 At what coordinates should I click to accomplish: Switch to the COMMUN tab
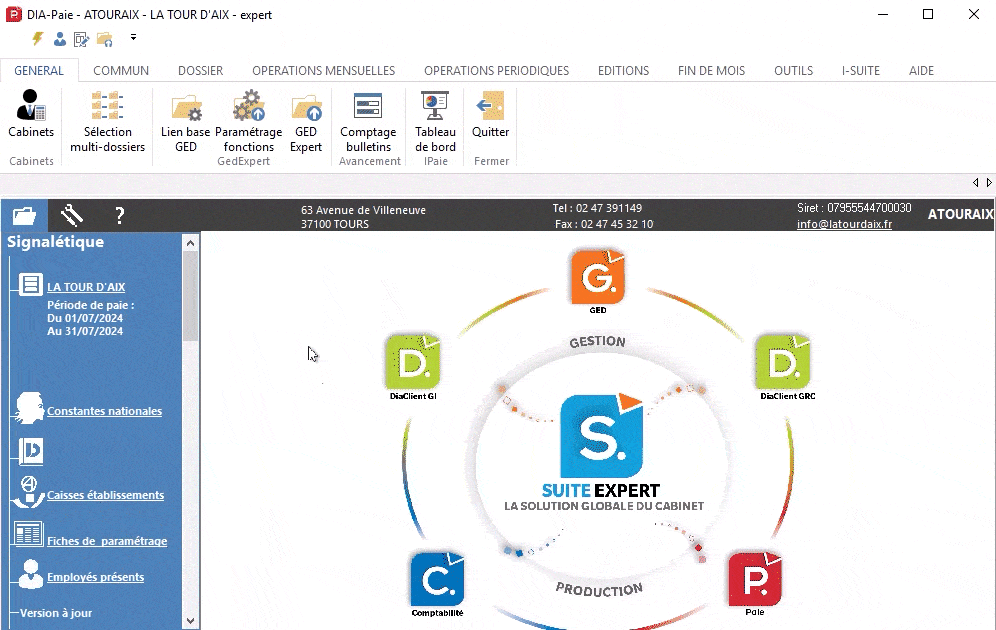click(x=121, y=70)
